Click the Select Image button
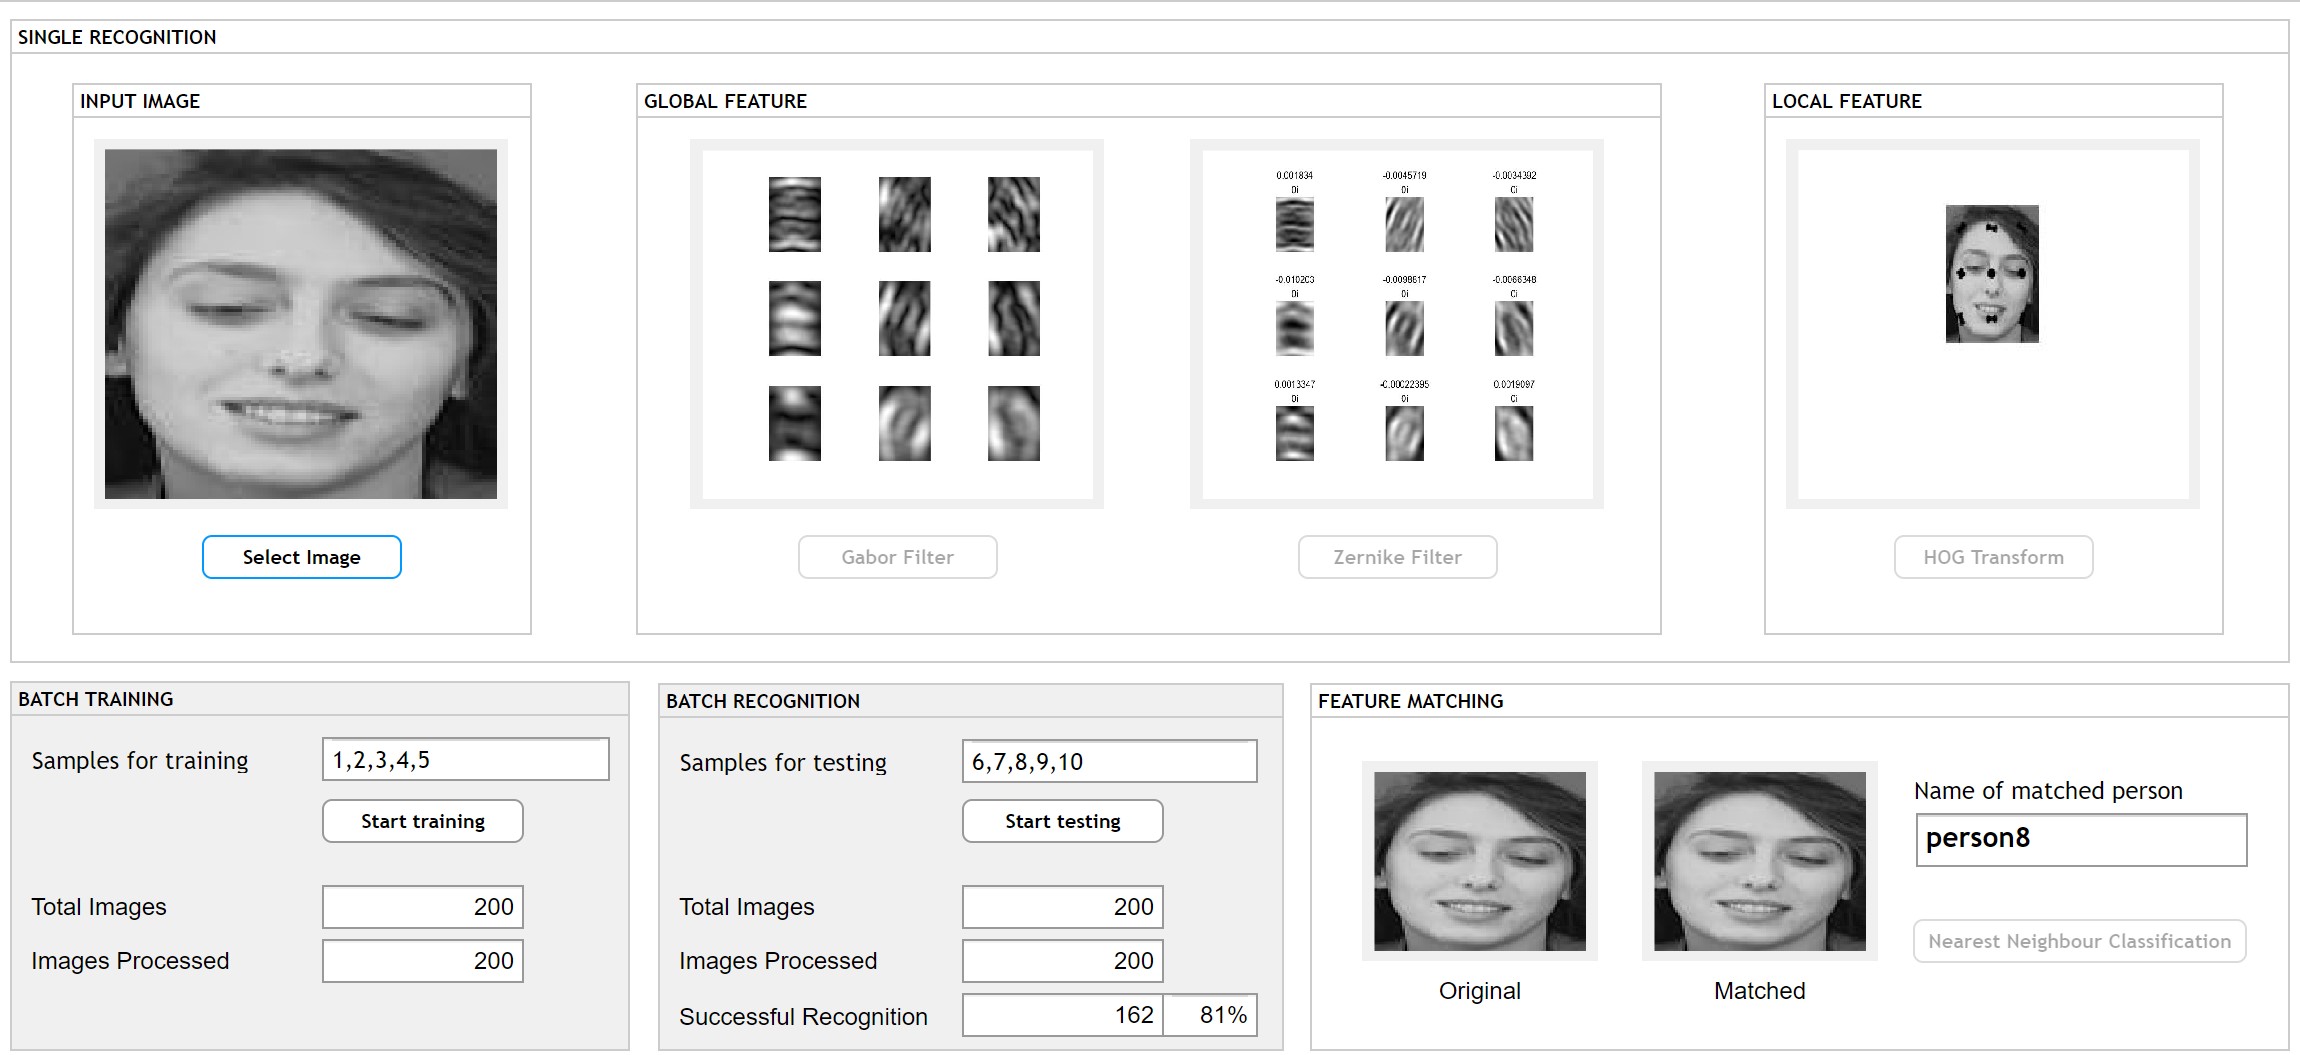The image size is (2300, 1055). [x=301, y=557]
